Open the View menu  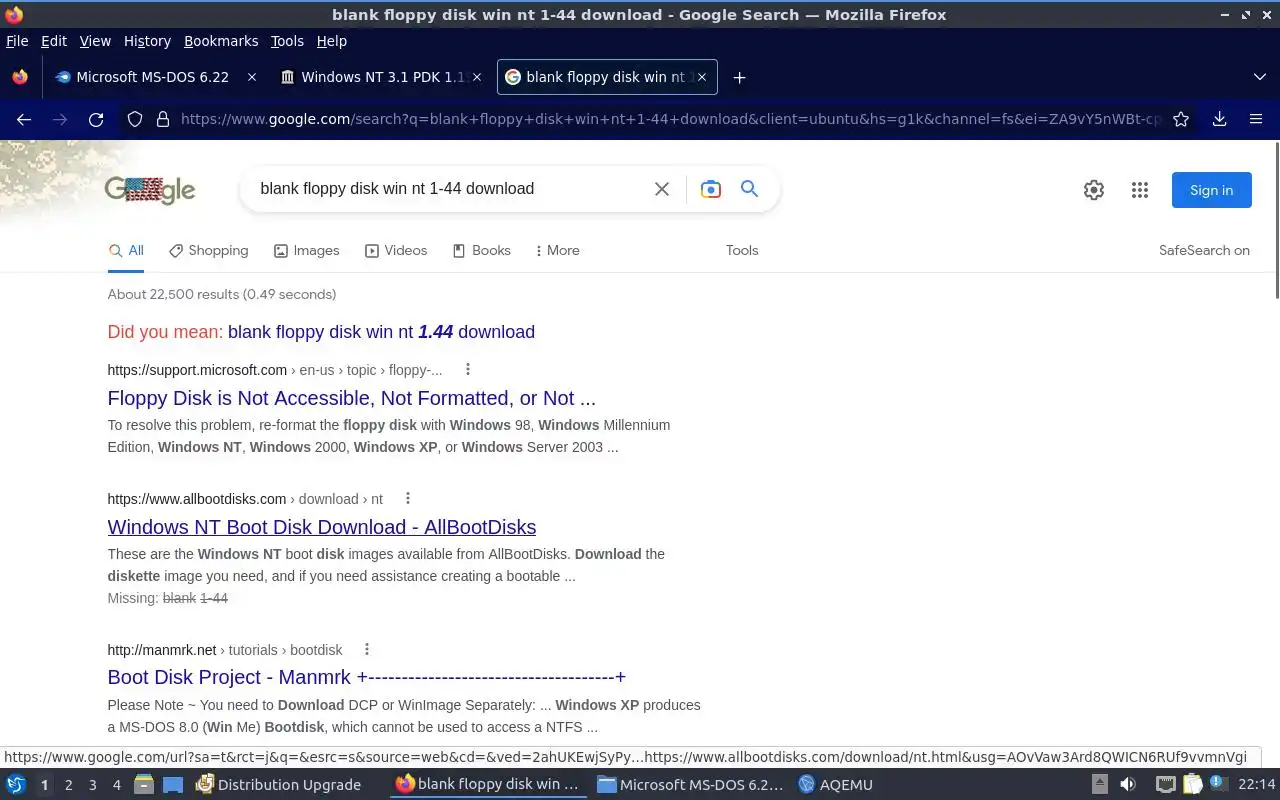[95, 41]
